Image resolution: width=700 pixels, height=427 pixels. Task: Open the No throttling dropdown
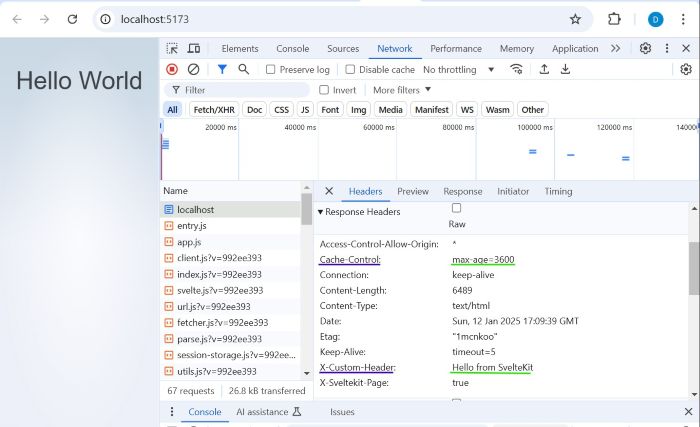click(459, 70)
